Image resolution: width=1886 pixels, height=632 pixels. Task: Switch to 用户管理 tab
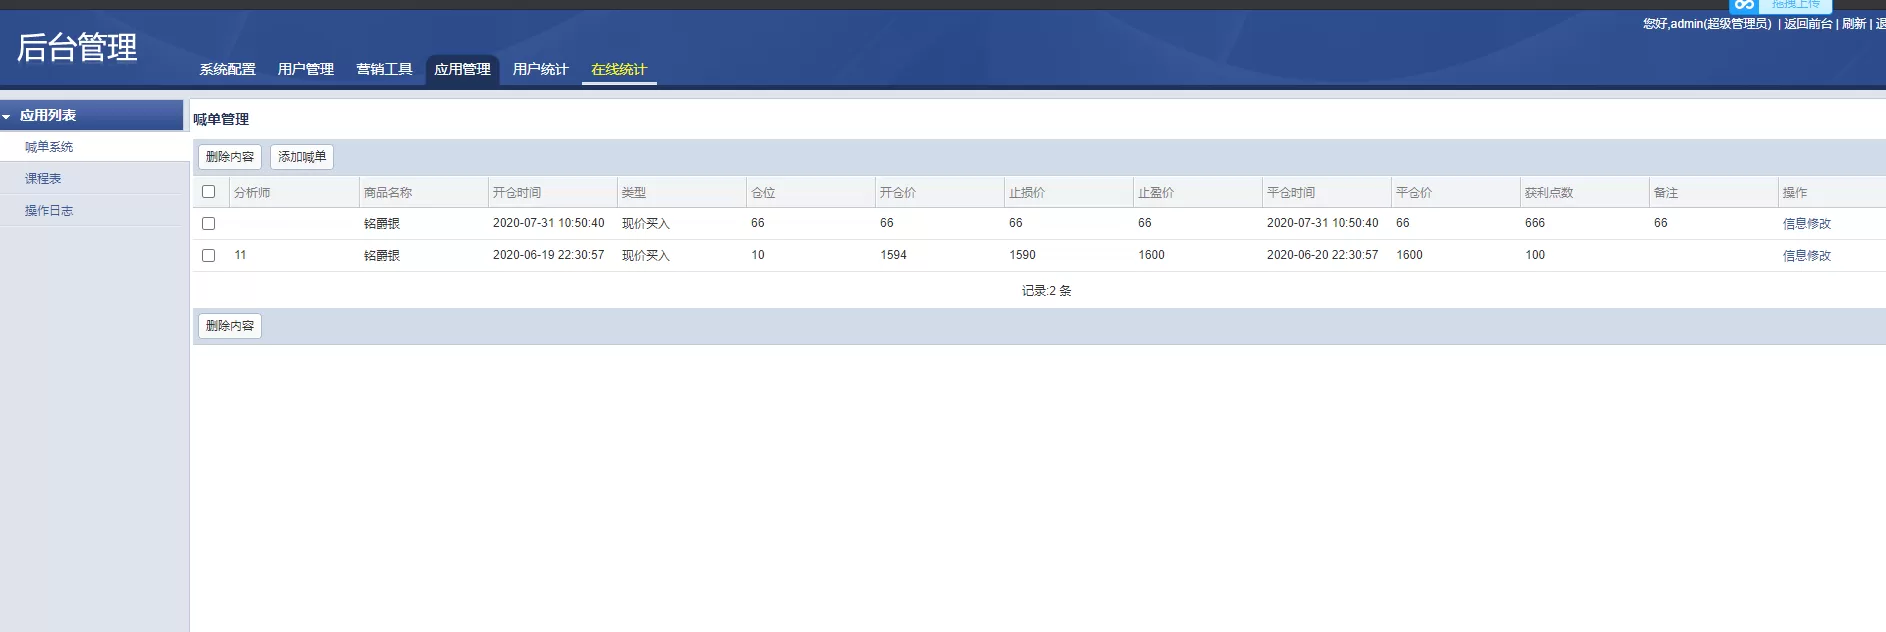click(x=305, y=69)
